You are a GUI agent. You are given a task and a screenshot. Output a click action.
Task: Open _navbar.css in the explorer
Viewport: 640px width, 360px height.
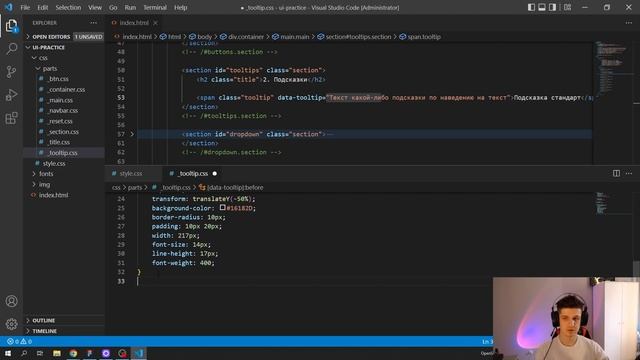pyautogui.click(x=63, y=111)
